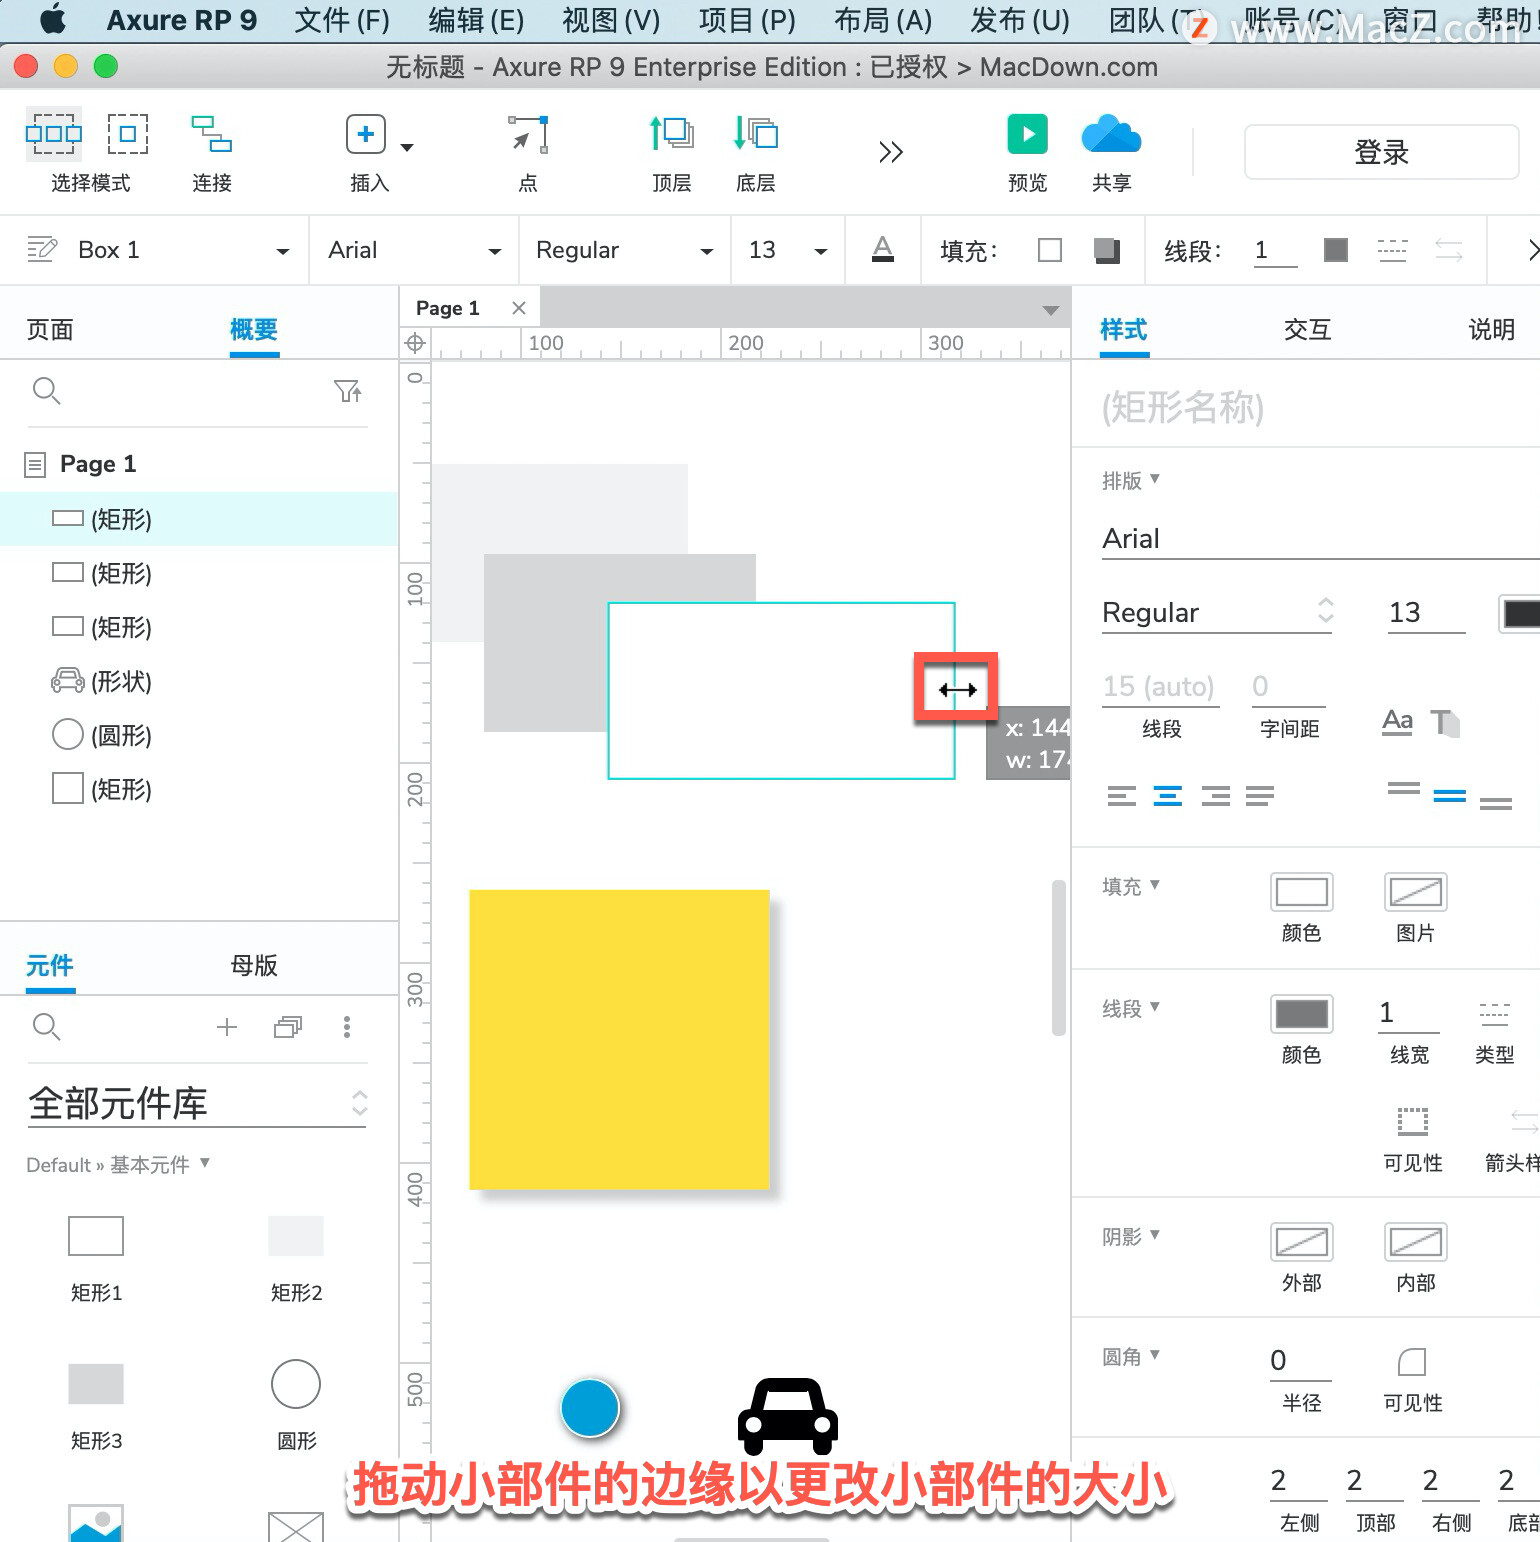This screenshot has height=1542, width=1540.
Task: Activate the selection mode tool
Action: point(54,134)
